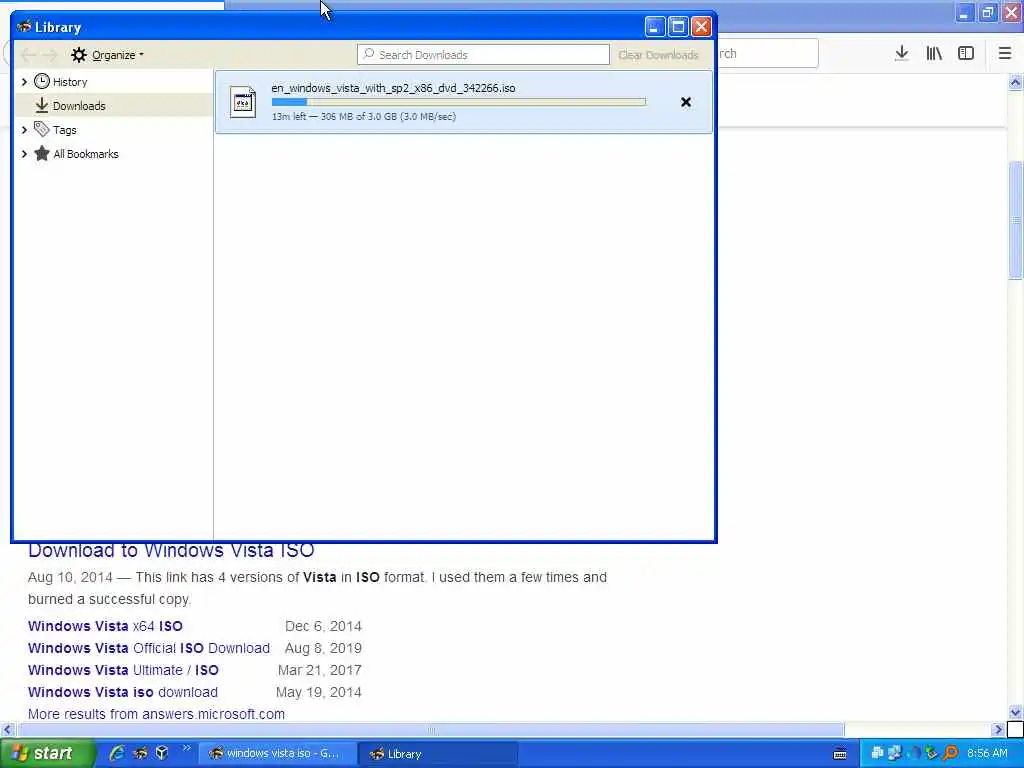Expand the History tree node
The image size is (1024, 768).
click(24, 82)
